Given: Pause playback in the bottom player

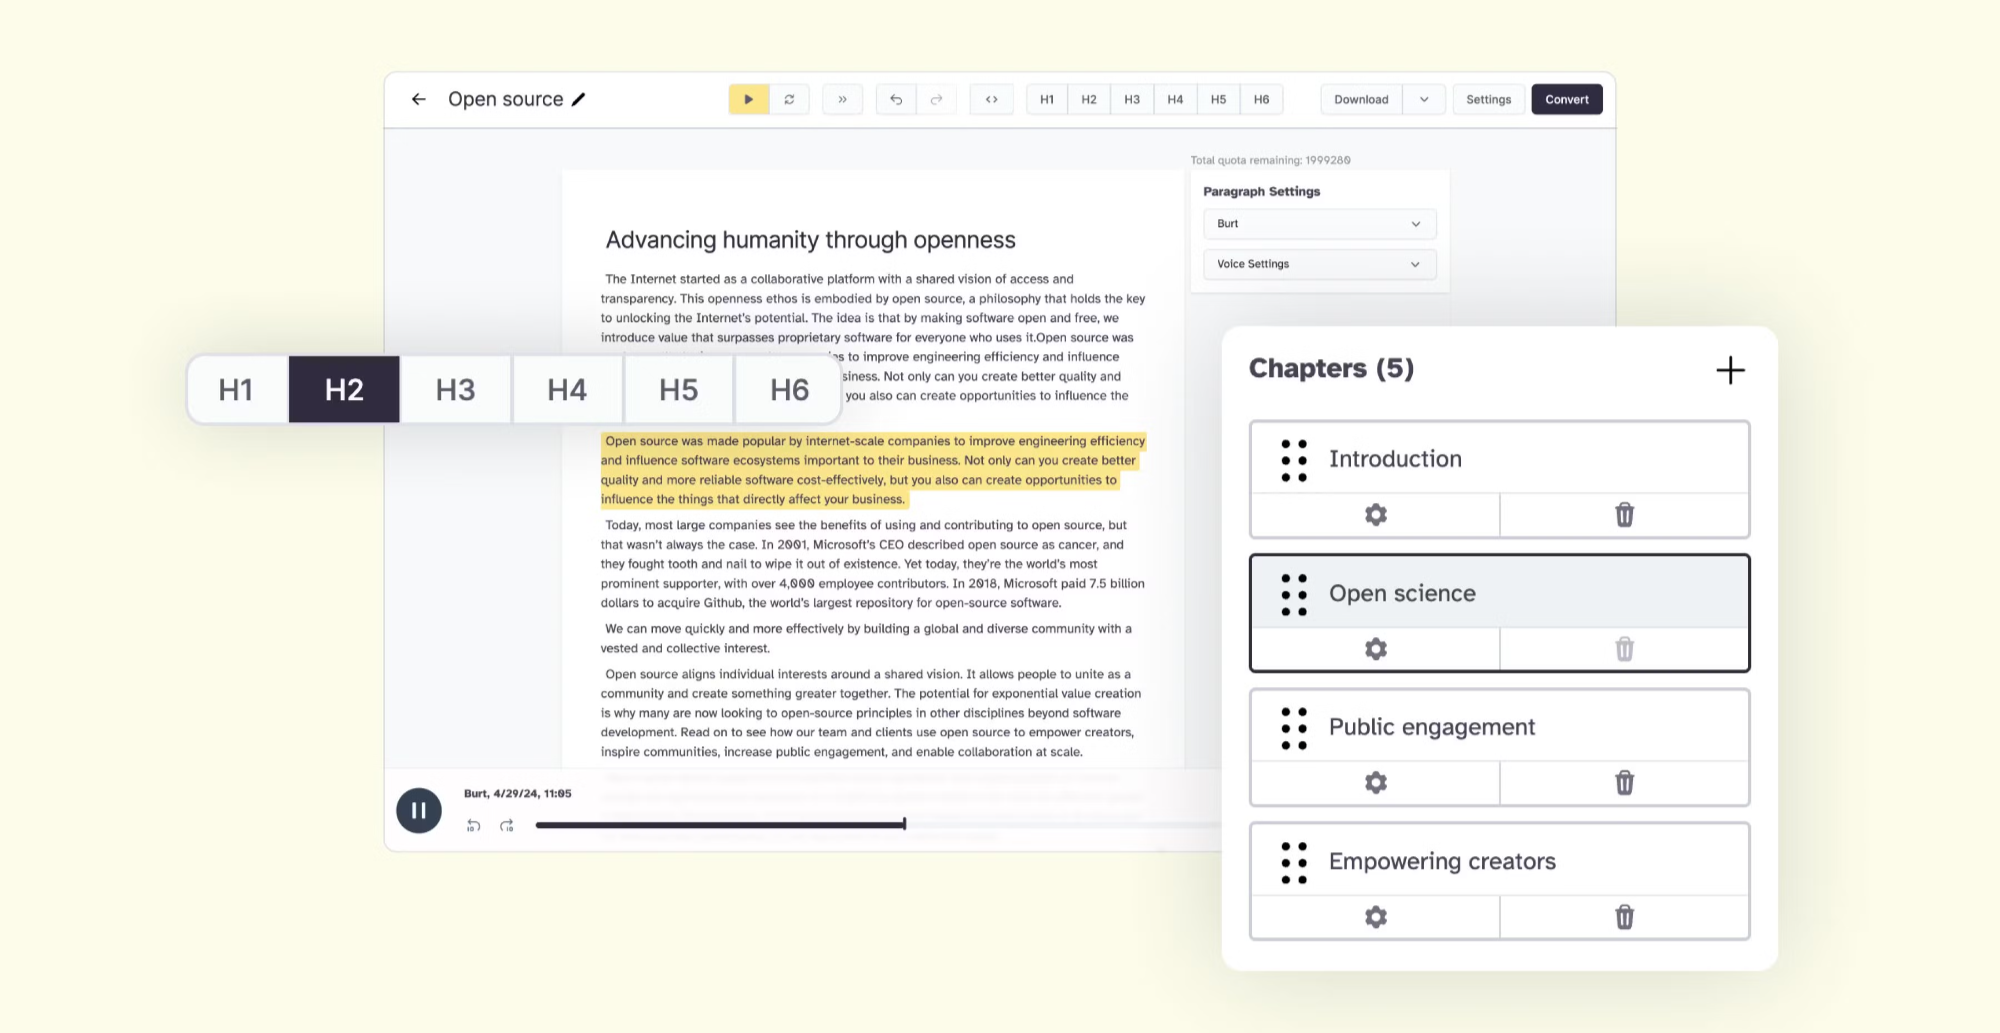Looking at the screenshot, I should click(419, 810).
